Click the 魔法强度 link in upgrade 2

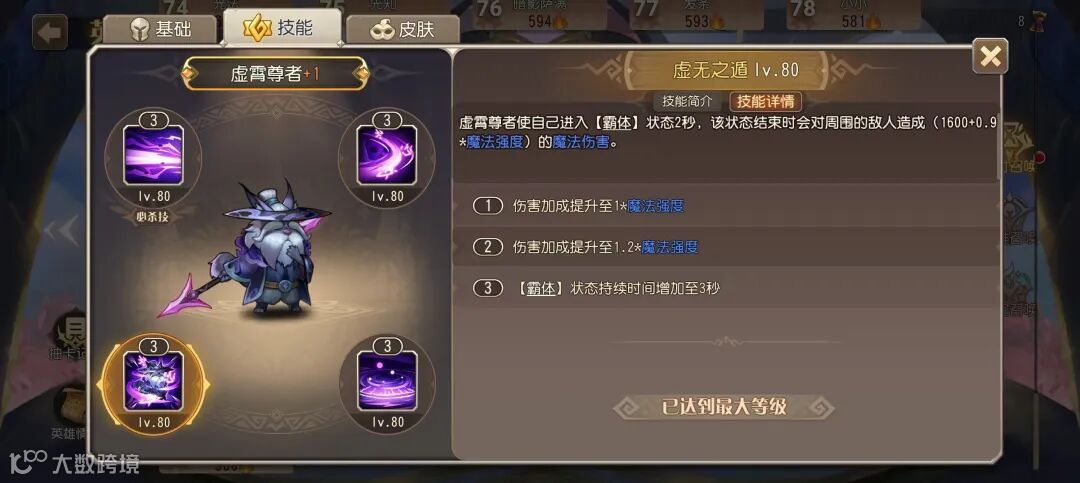pos(670,247)
